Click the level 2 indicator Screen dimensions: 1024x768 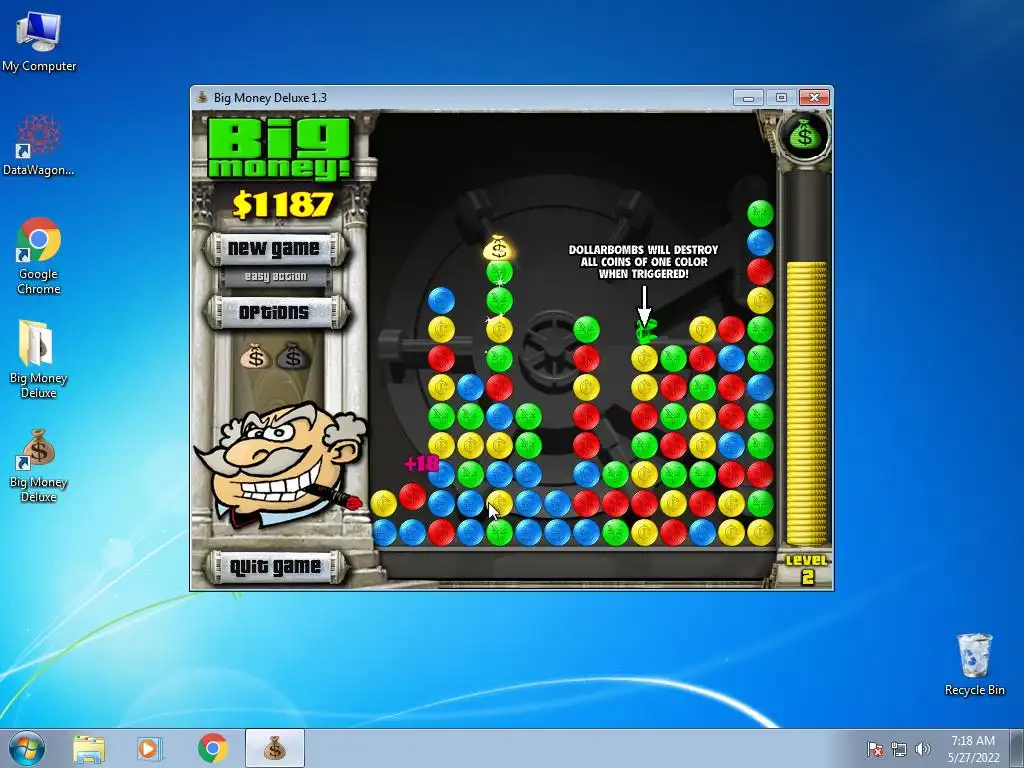coord(807,569)
